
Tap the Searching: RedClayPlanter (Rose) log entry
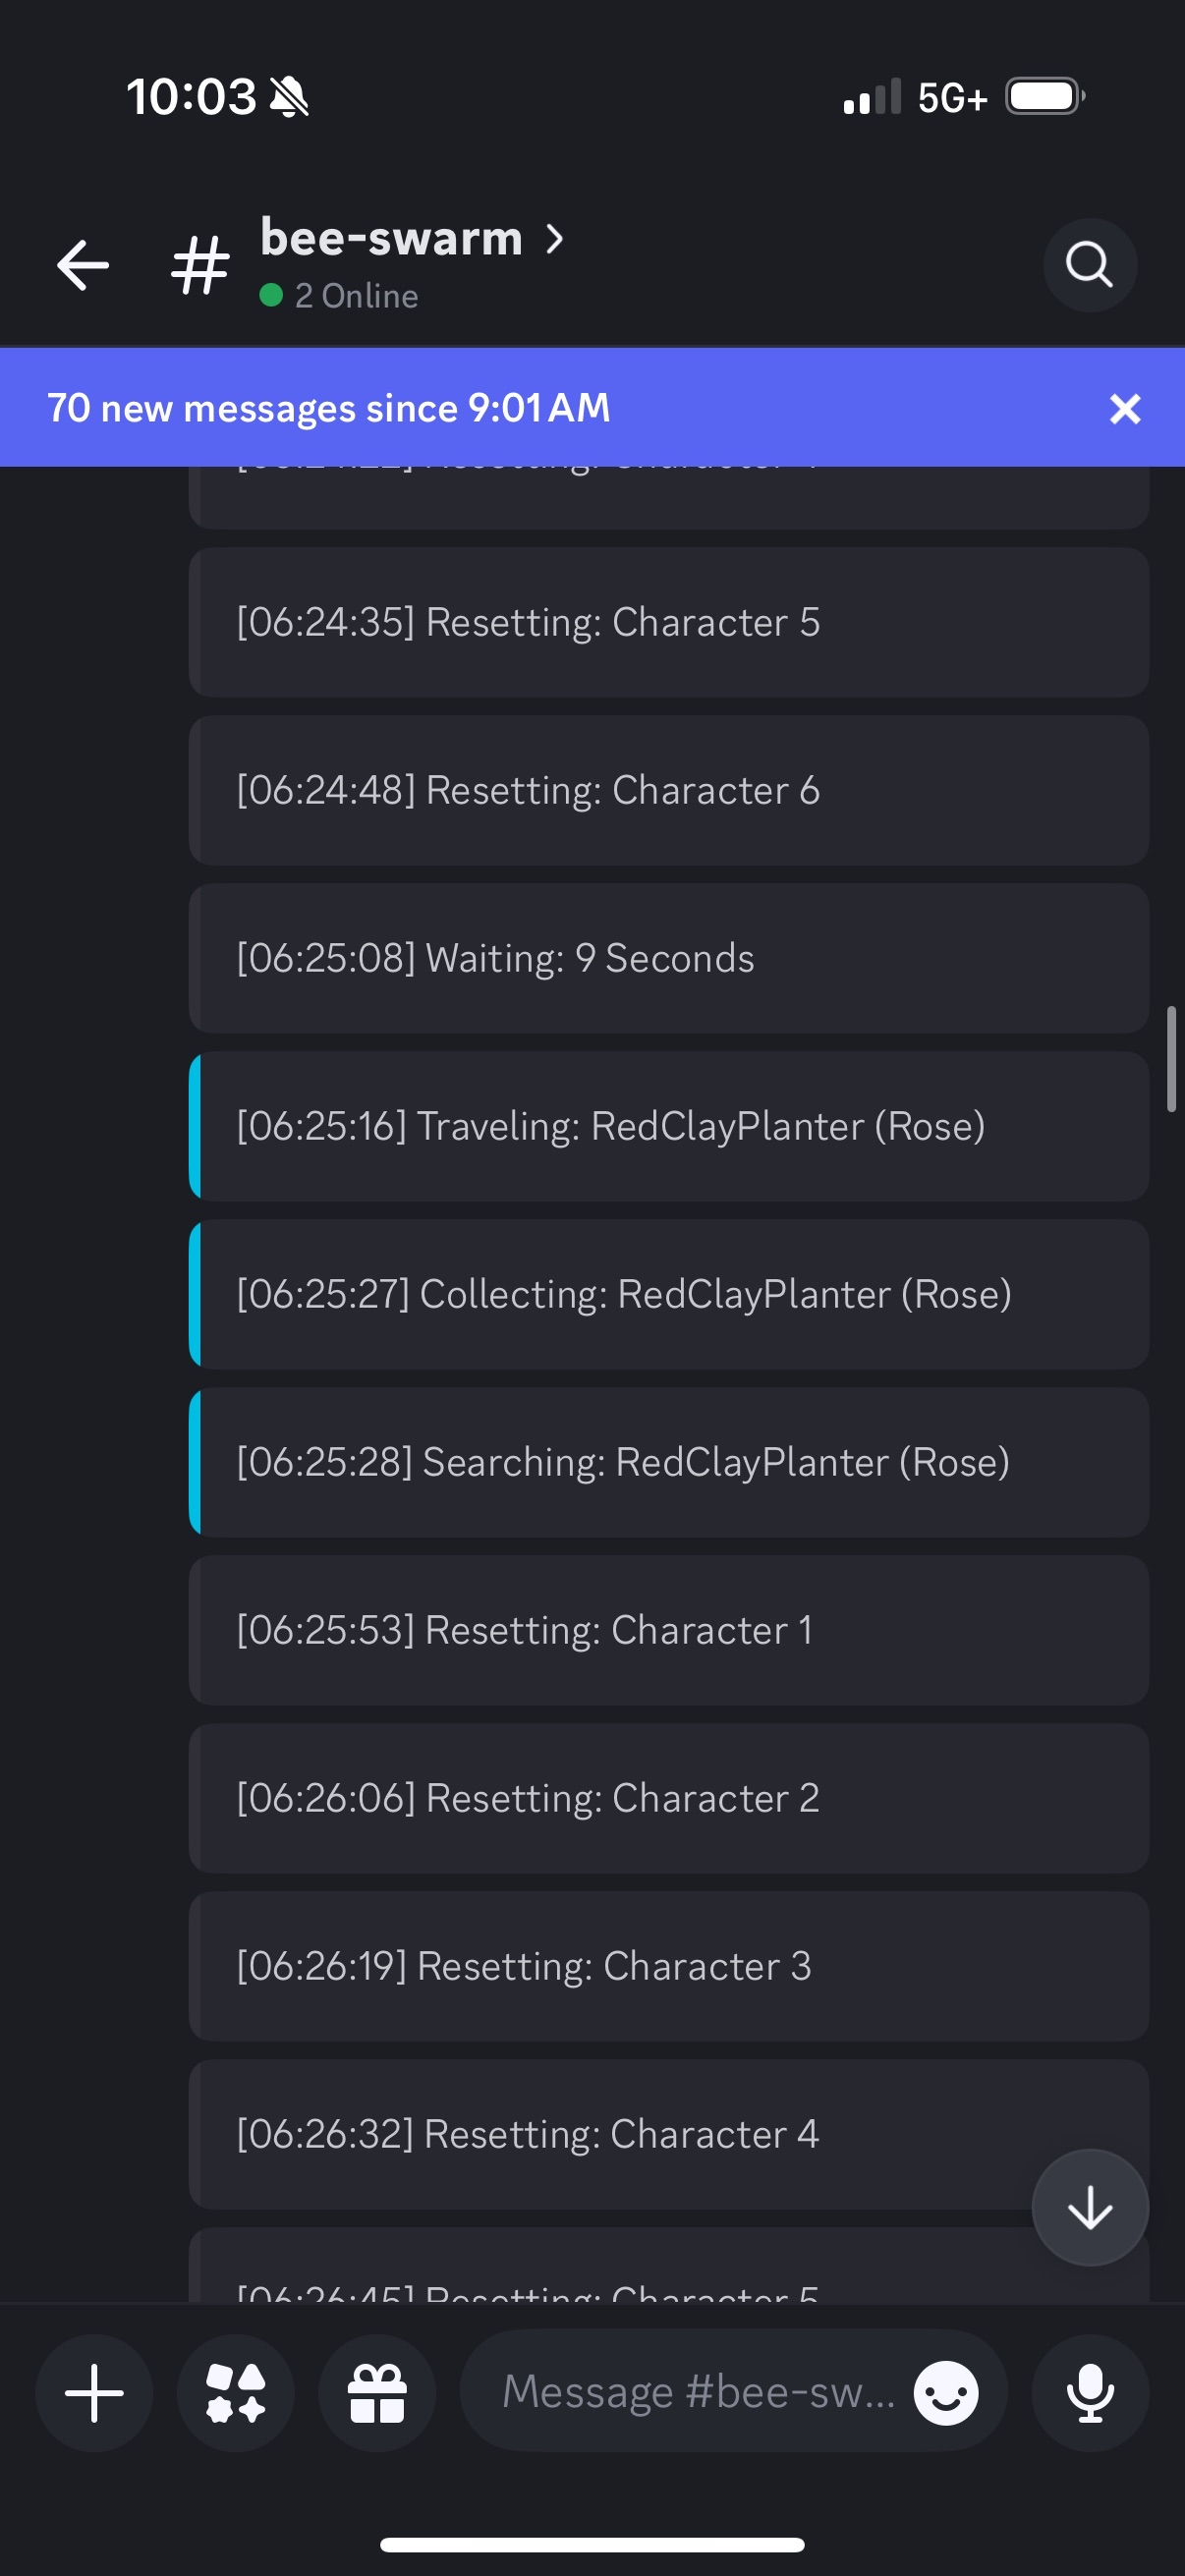click(668, 1462)
